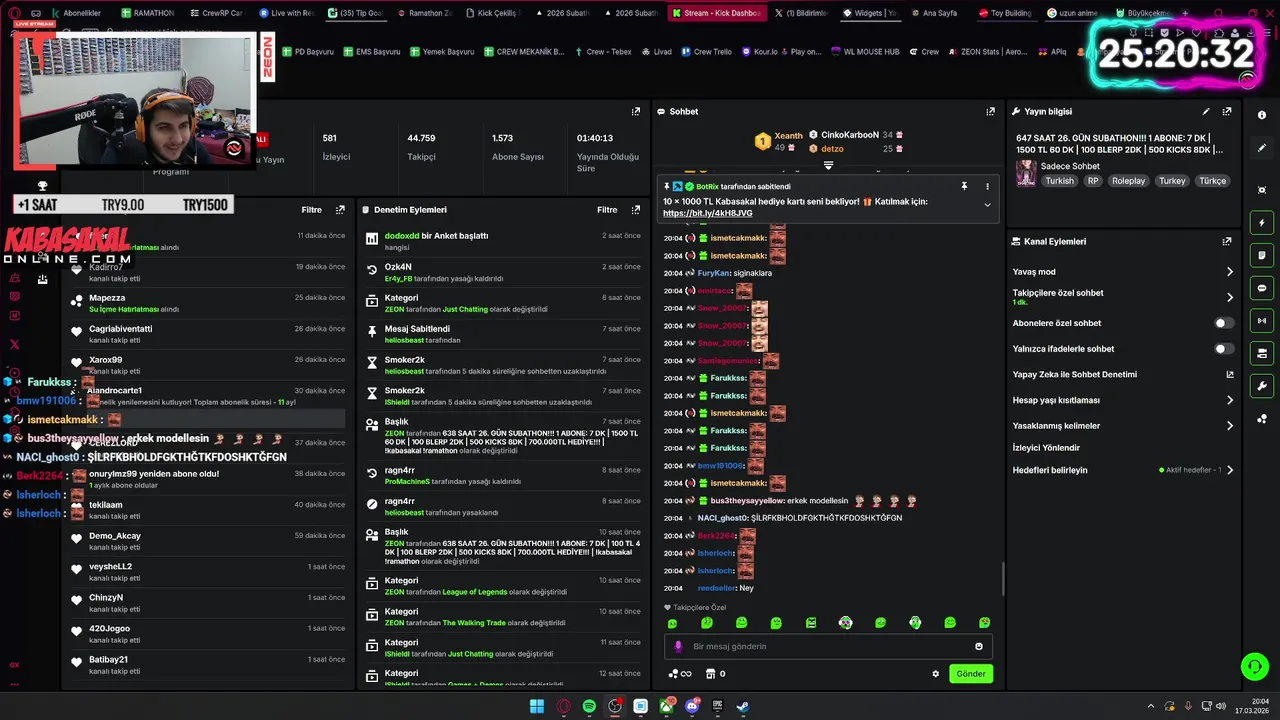Image resolution: width=1280 pixels, height=720 pixels.
Task: Expand Hedefleri belirleyin arrow
Action: (x=1229, y=470)
